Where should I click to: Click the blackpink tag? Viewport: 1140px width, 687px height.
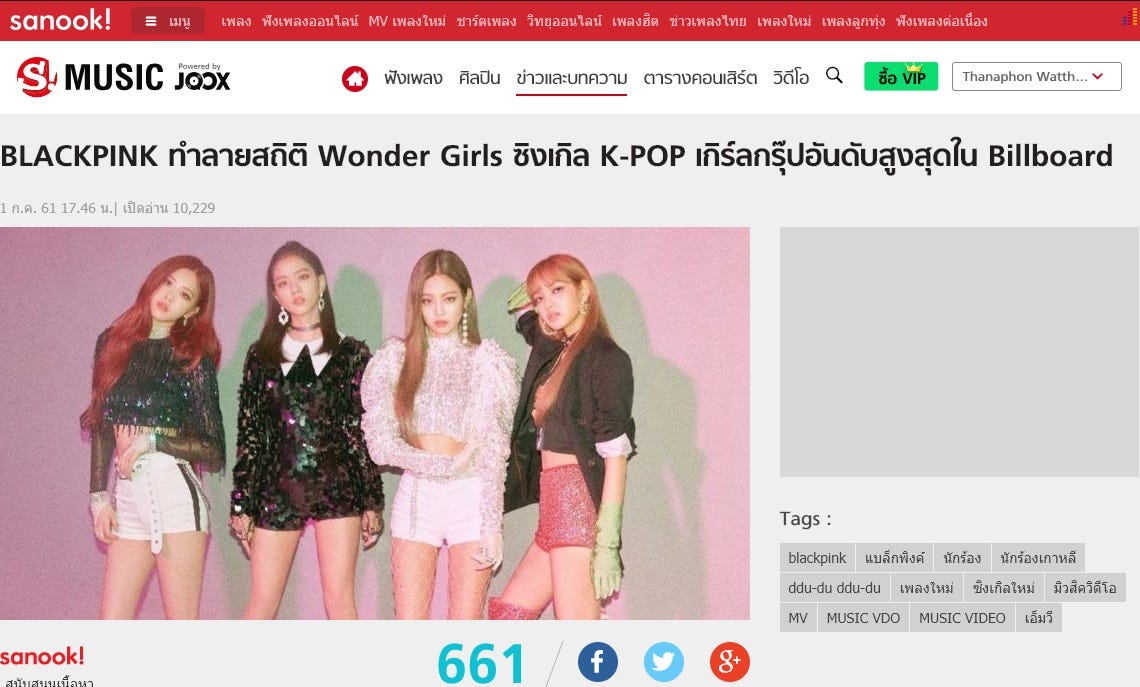coord(817,558)
